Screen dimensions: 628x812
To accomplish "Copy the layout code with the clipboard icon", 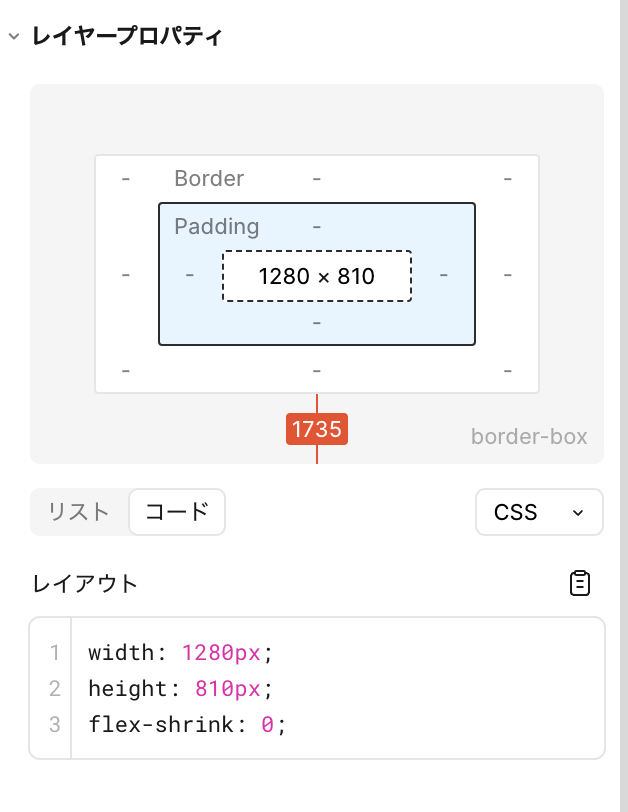I will (580, 584).
